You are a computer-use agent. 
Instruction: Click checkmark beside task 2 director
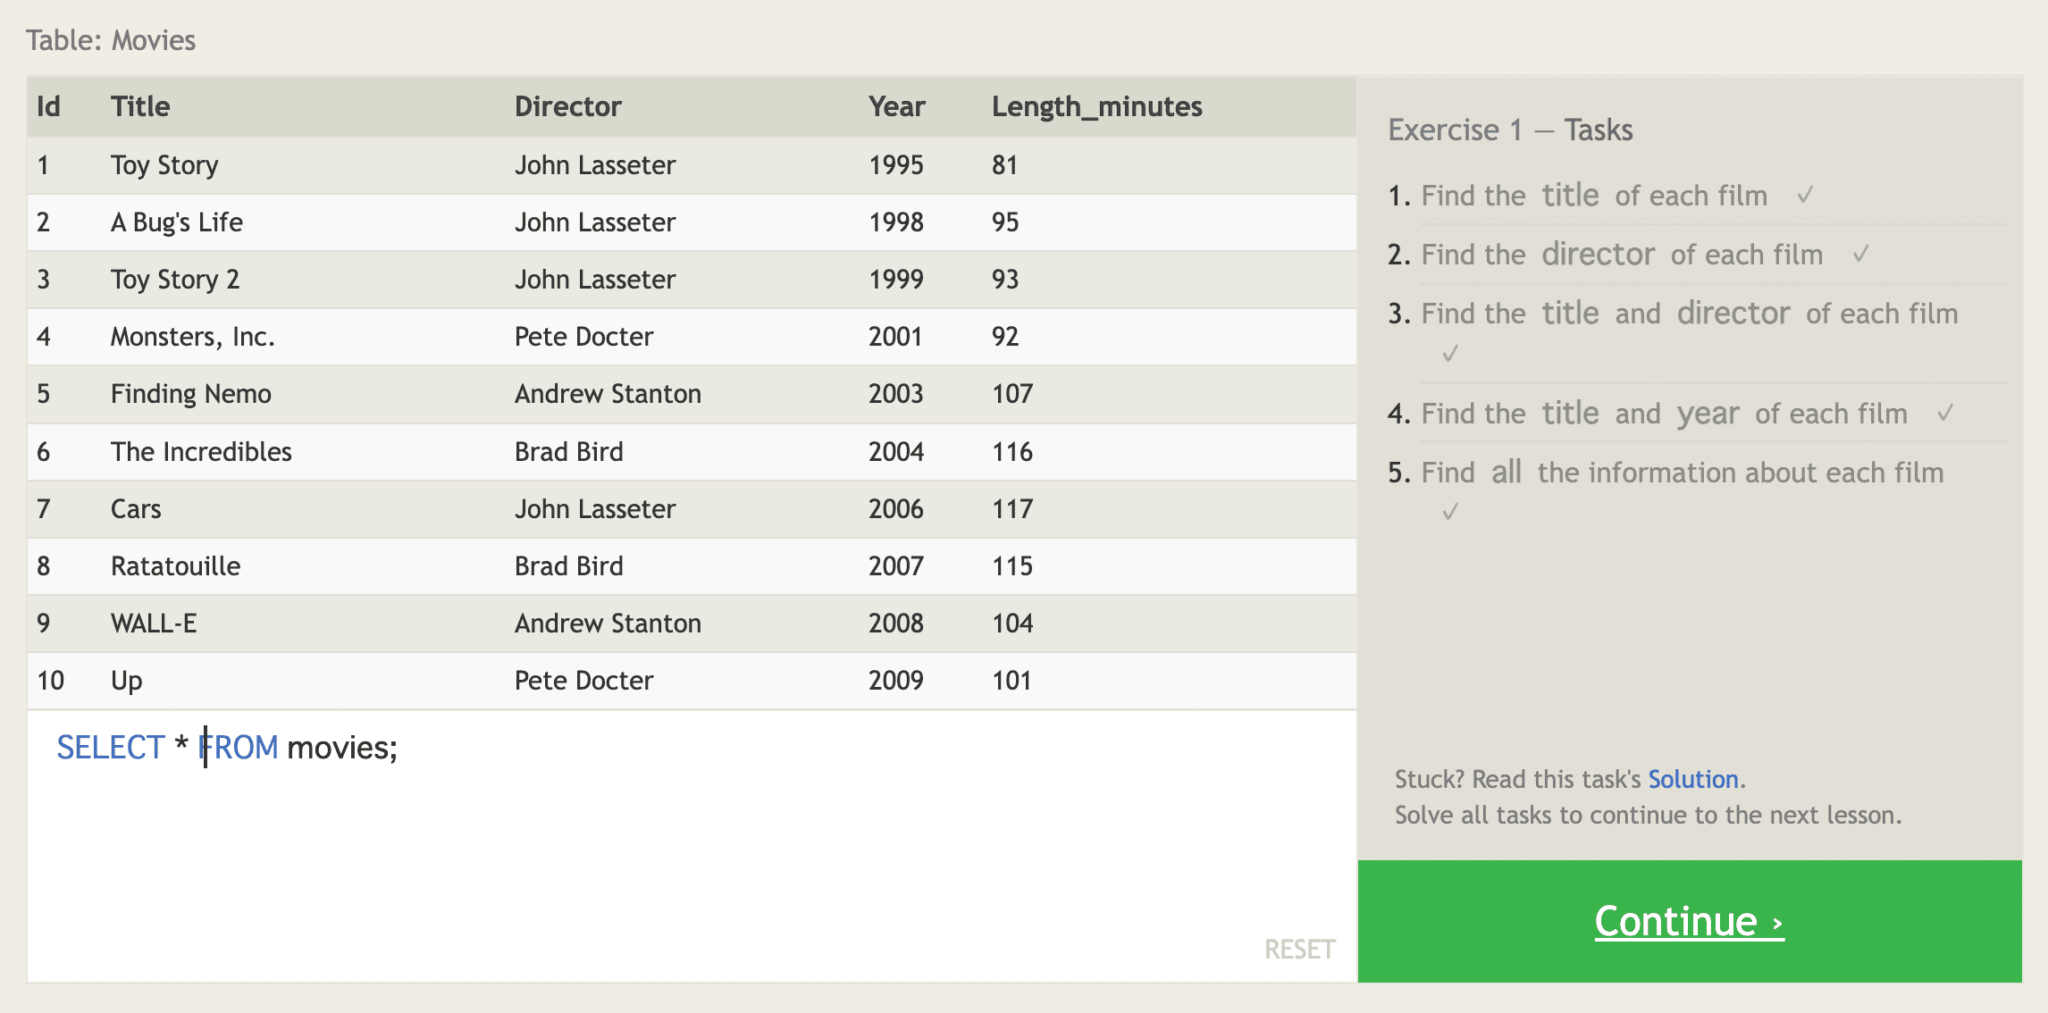tap(1860, 254)
